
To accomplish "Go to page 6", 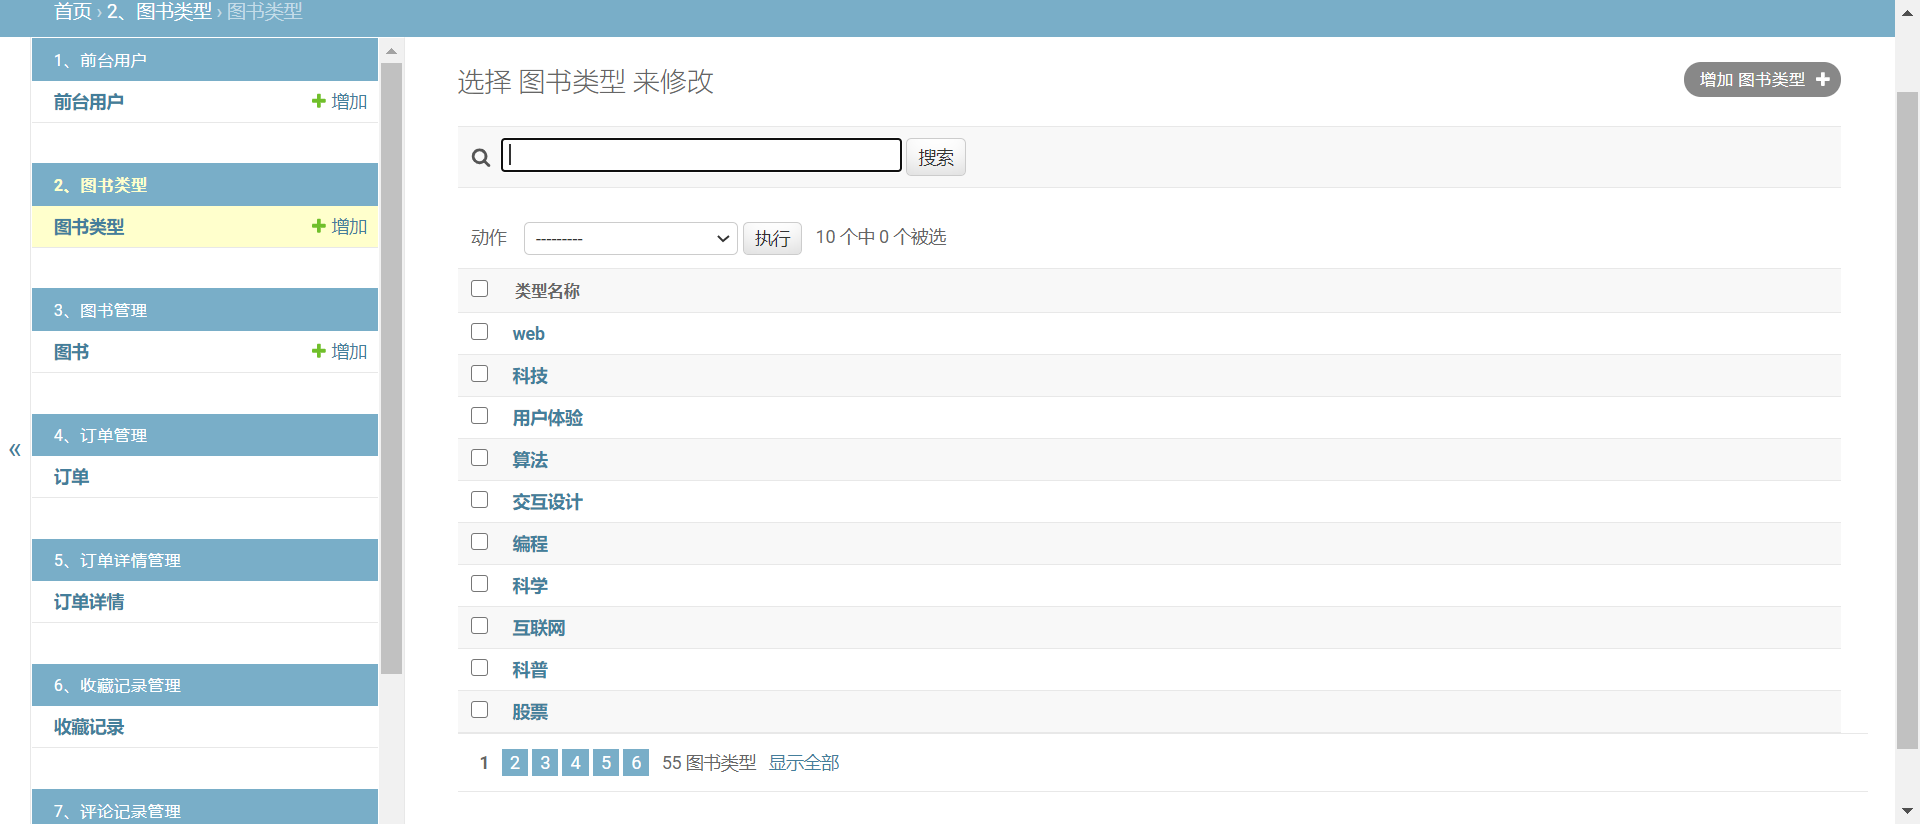I will [x=636, y=763].
